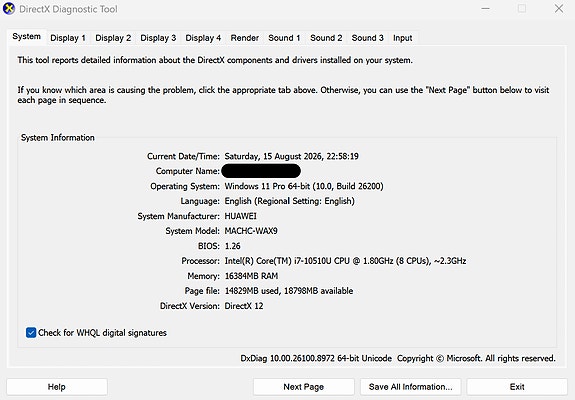Open the Display 4 tab
The width and height of the screenshot is (575, 400).
203,38
